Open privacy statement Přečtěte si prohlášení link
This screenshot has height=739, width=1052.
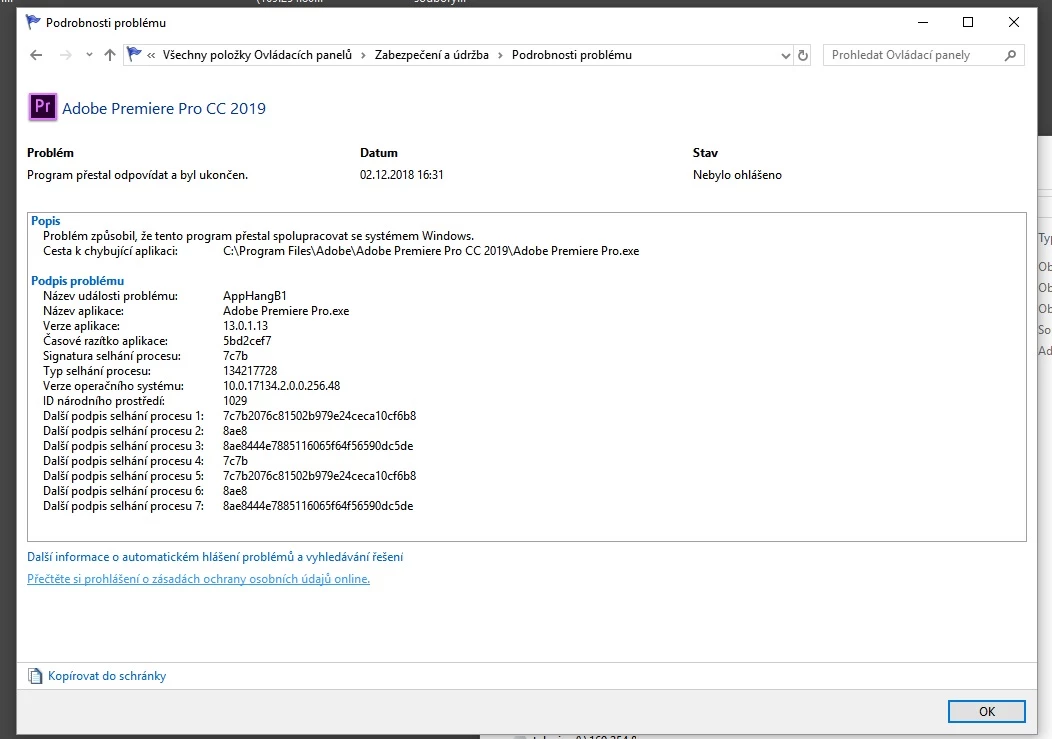tap(198, 579)
